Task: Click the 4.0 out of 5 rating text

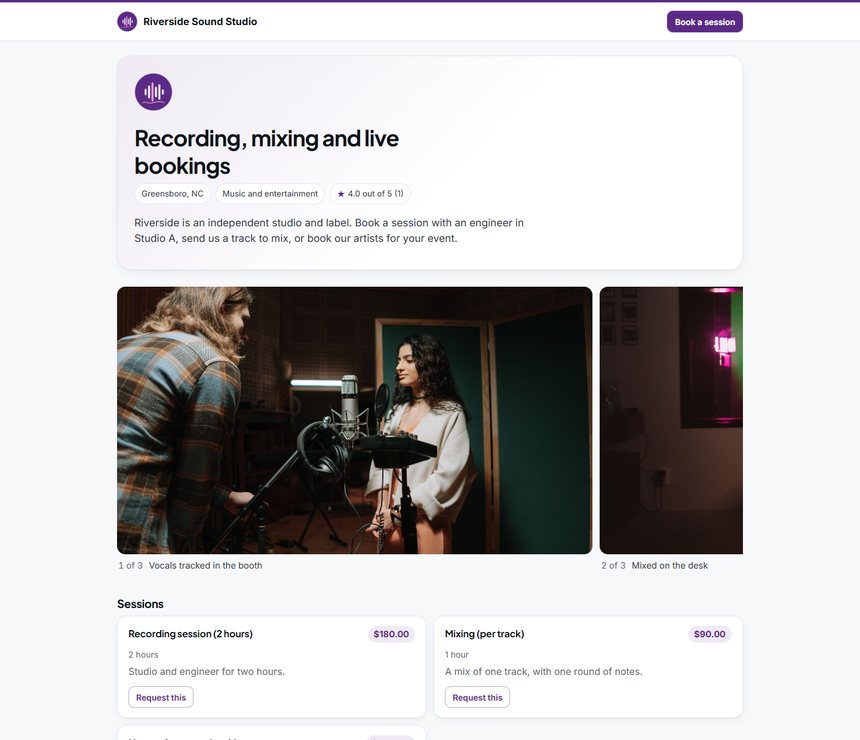Action: [x=375, y=194]
